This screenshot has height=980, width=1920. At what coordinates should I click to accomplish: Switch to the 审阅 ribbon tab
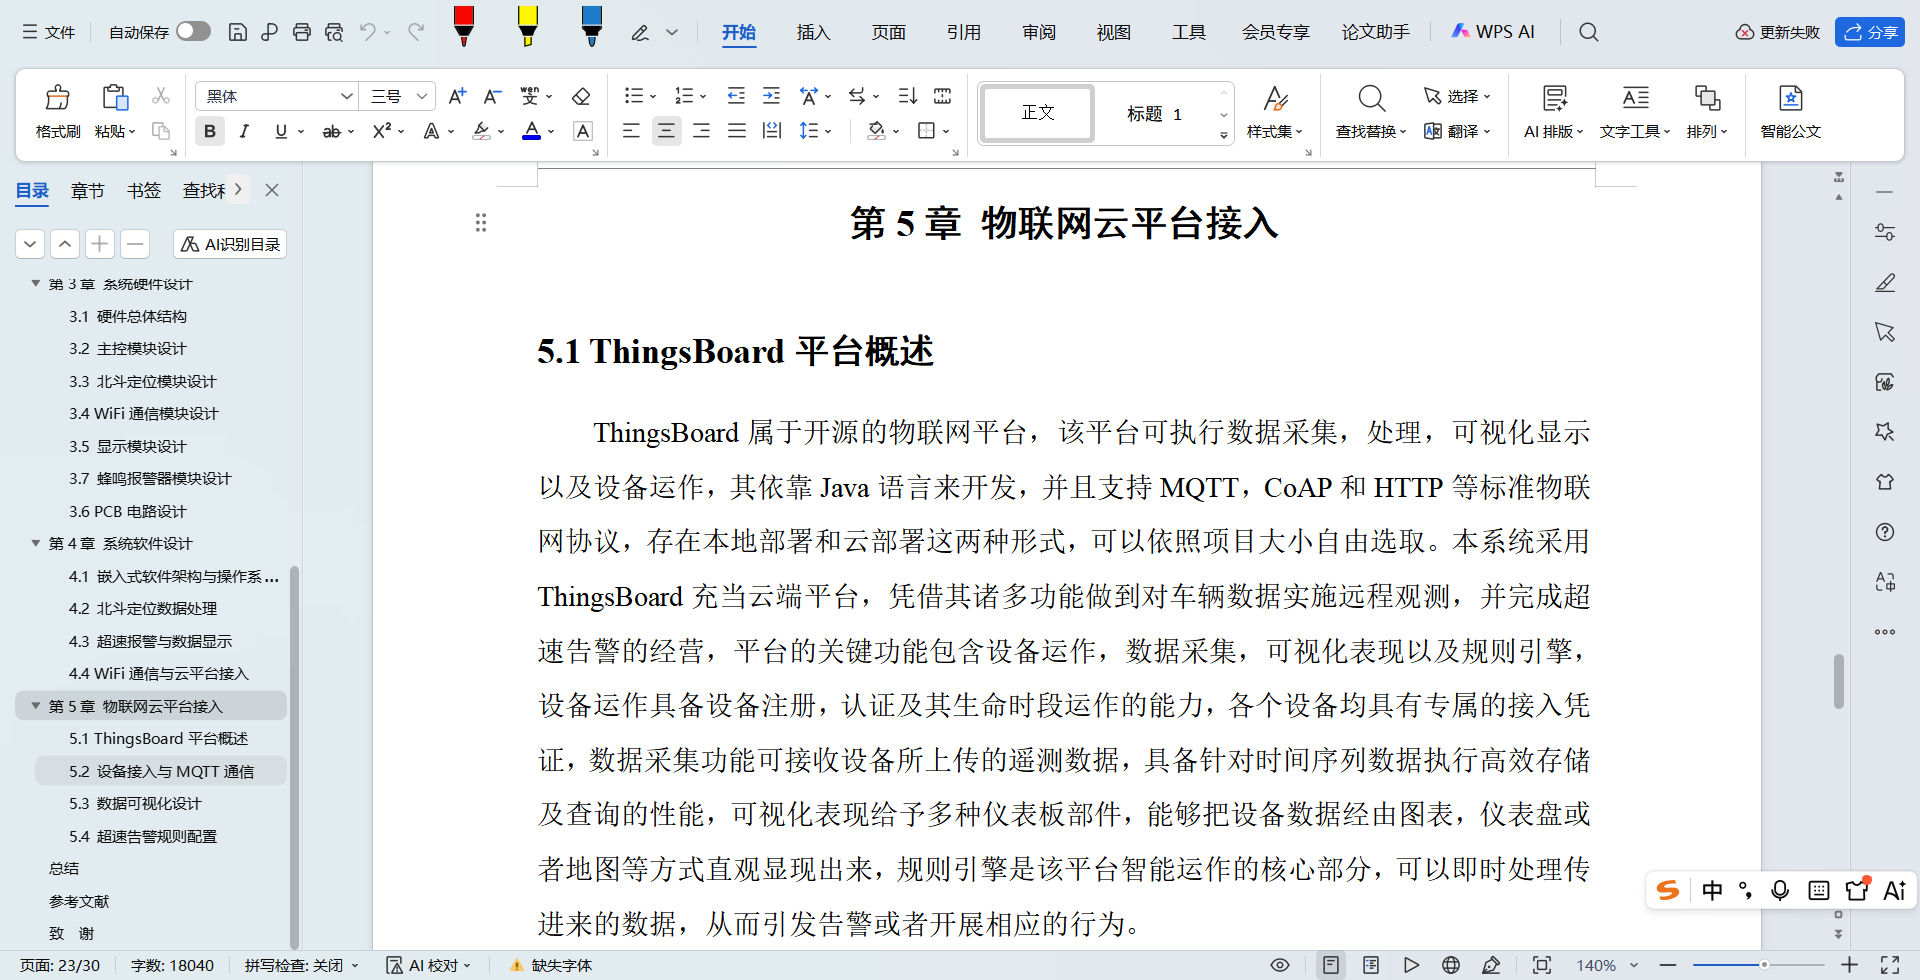[1039, 32]
